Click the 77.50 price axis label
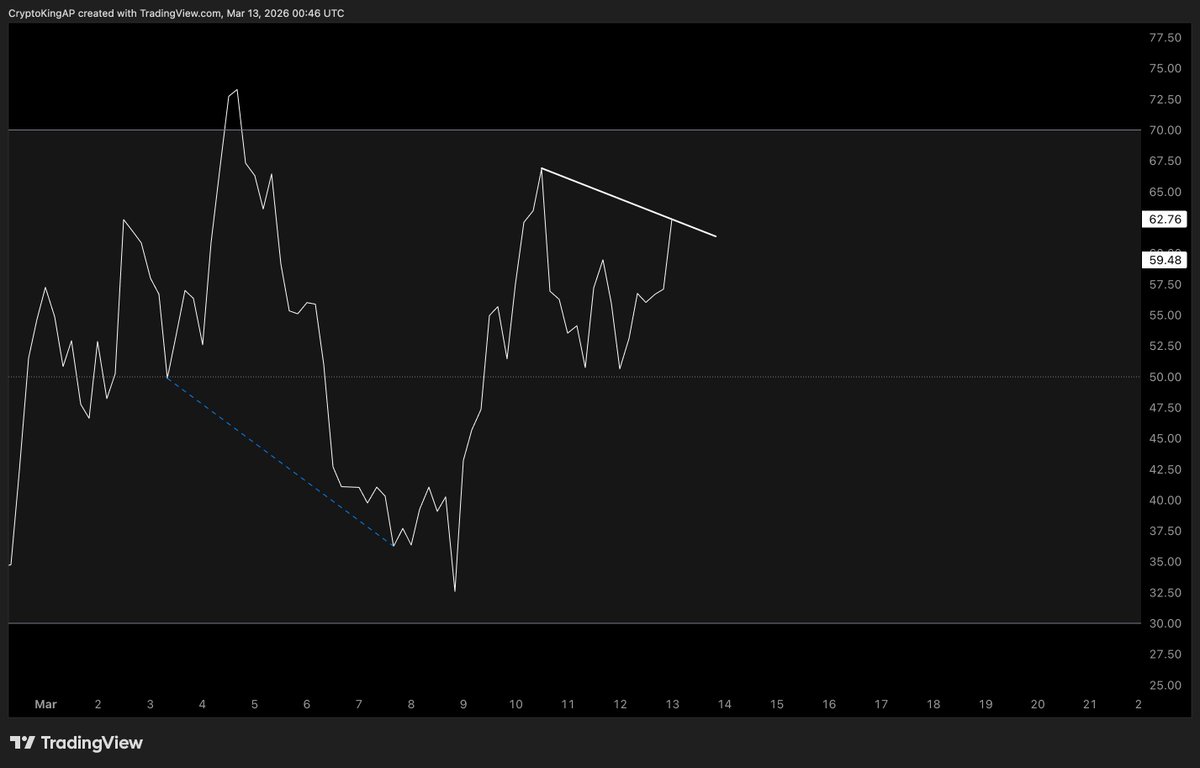 [x=1165, y=38]
